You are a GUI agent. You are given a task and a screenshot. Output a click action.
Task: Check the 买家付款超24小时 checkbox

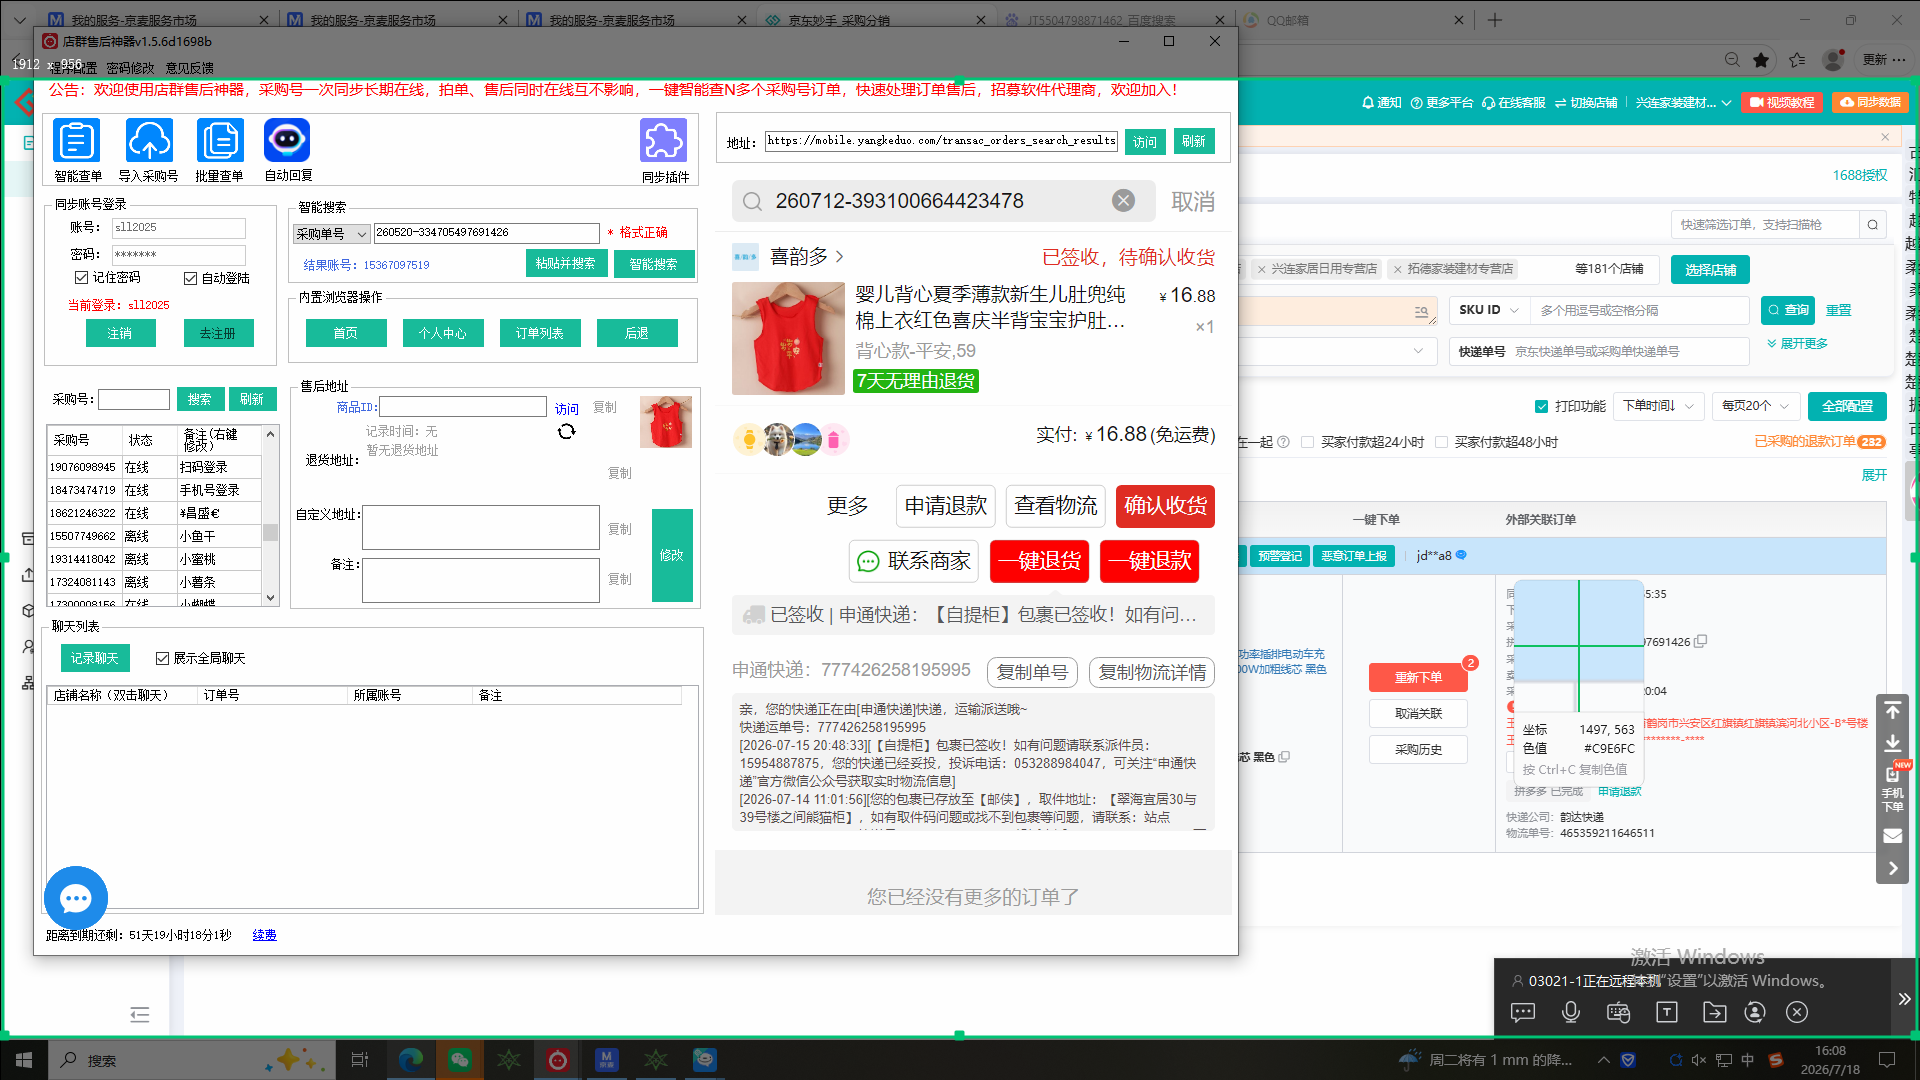click(1307, 442)
